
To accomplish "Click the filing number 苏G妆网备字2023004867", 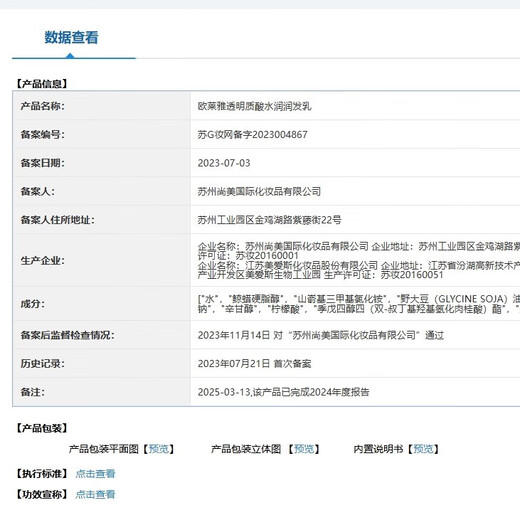I will click(x=252, y=135).
